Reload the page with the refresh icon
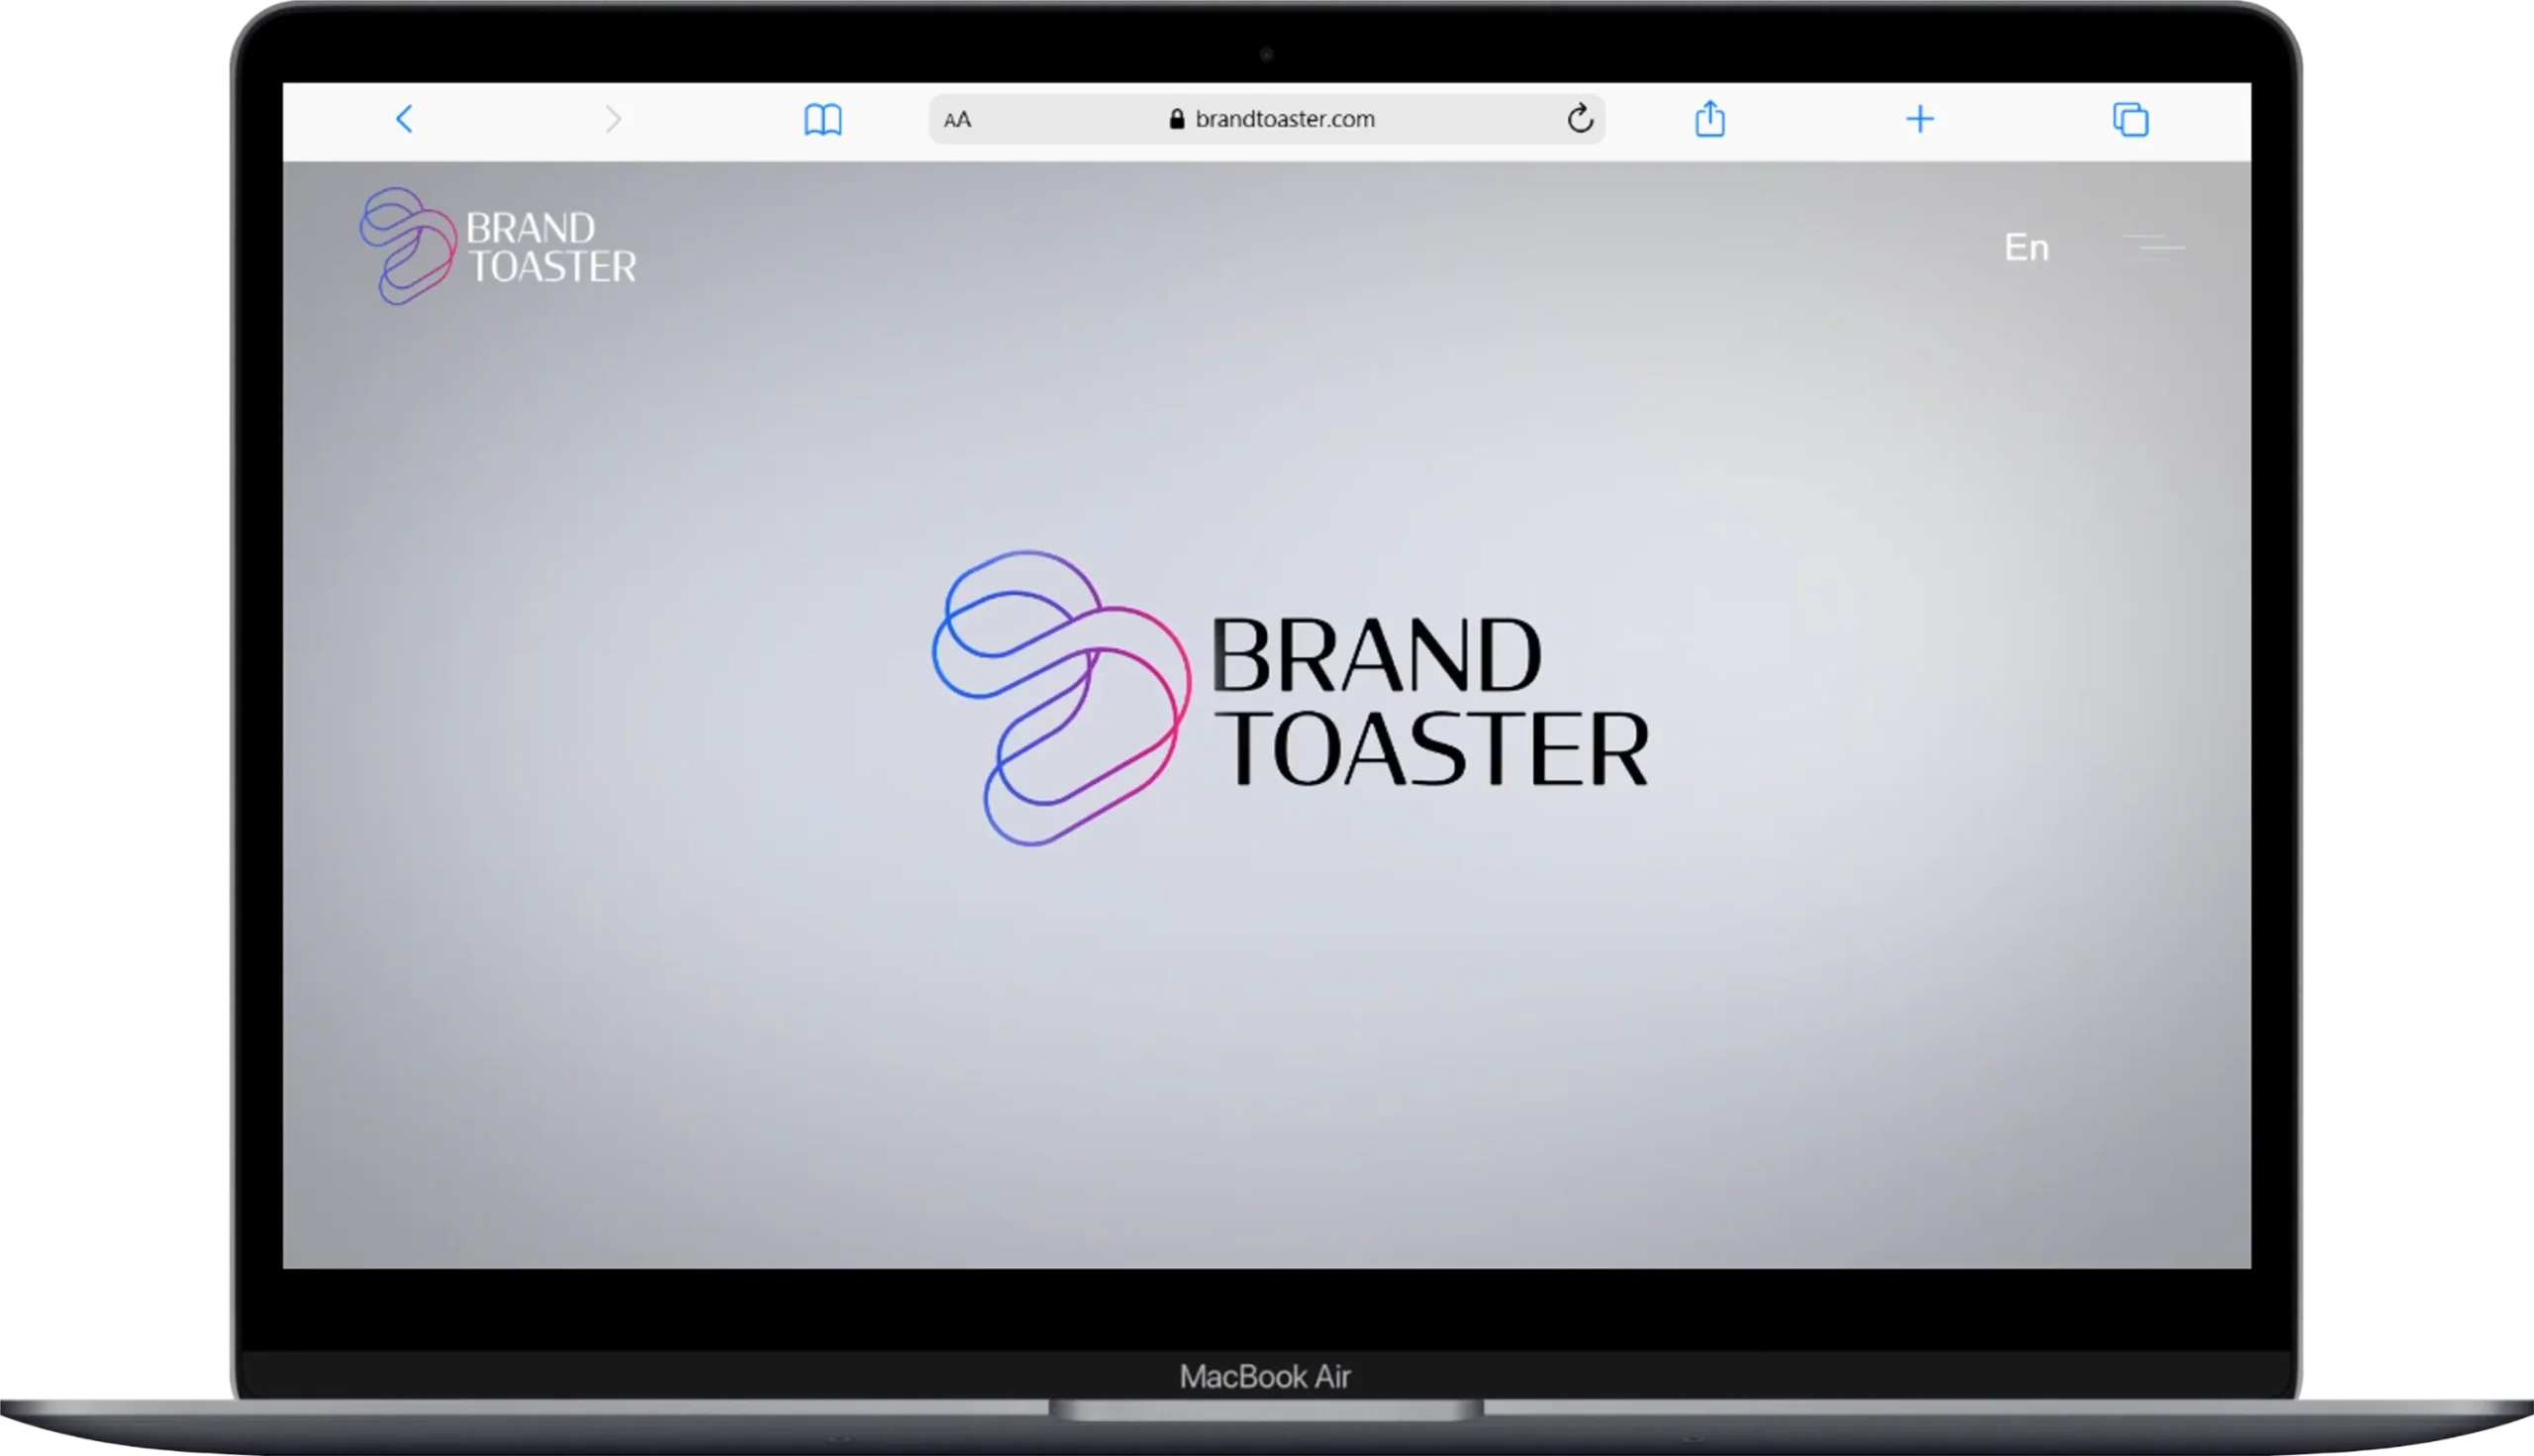2534x1456 pixels. (1580, 118)
